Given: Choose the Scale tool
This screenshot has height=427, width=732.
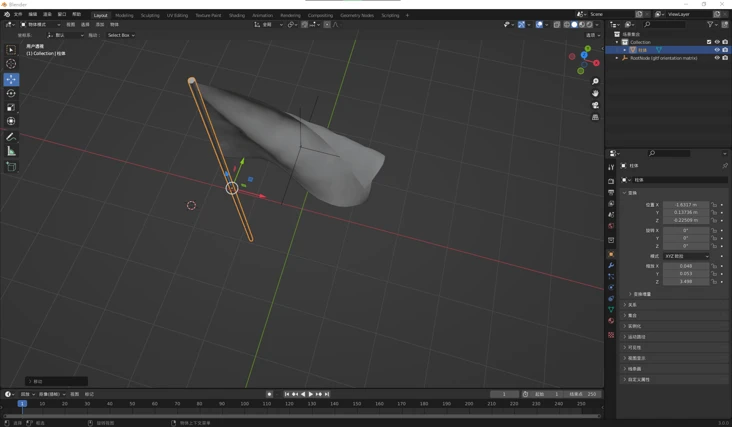Looking at the screenshot, I should (11, 107).
